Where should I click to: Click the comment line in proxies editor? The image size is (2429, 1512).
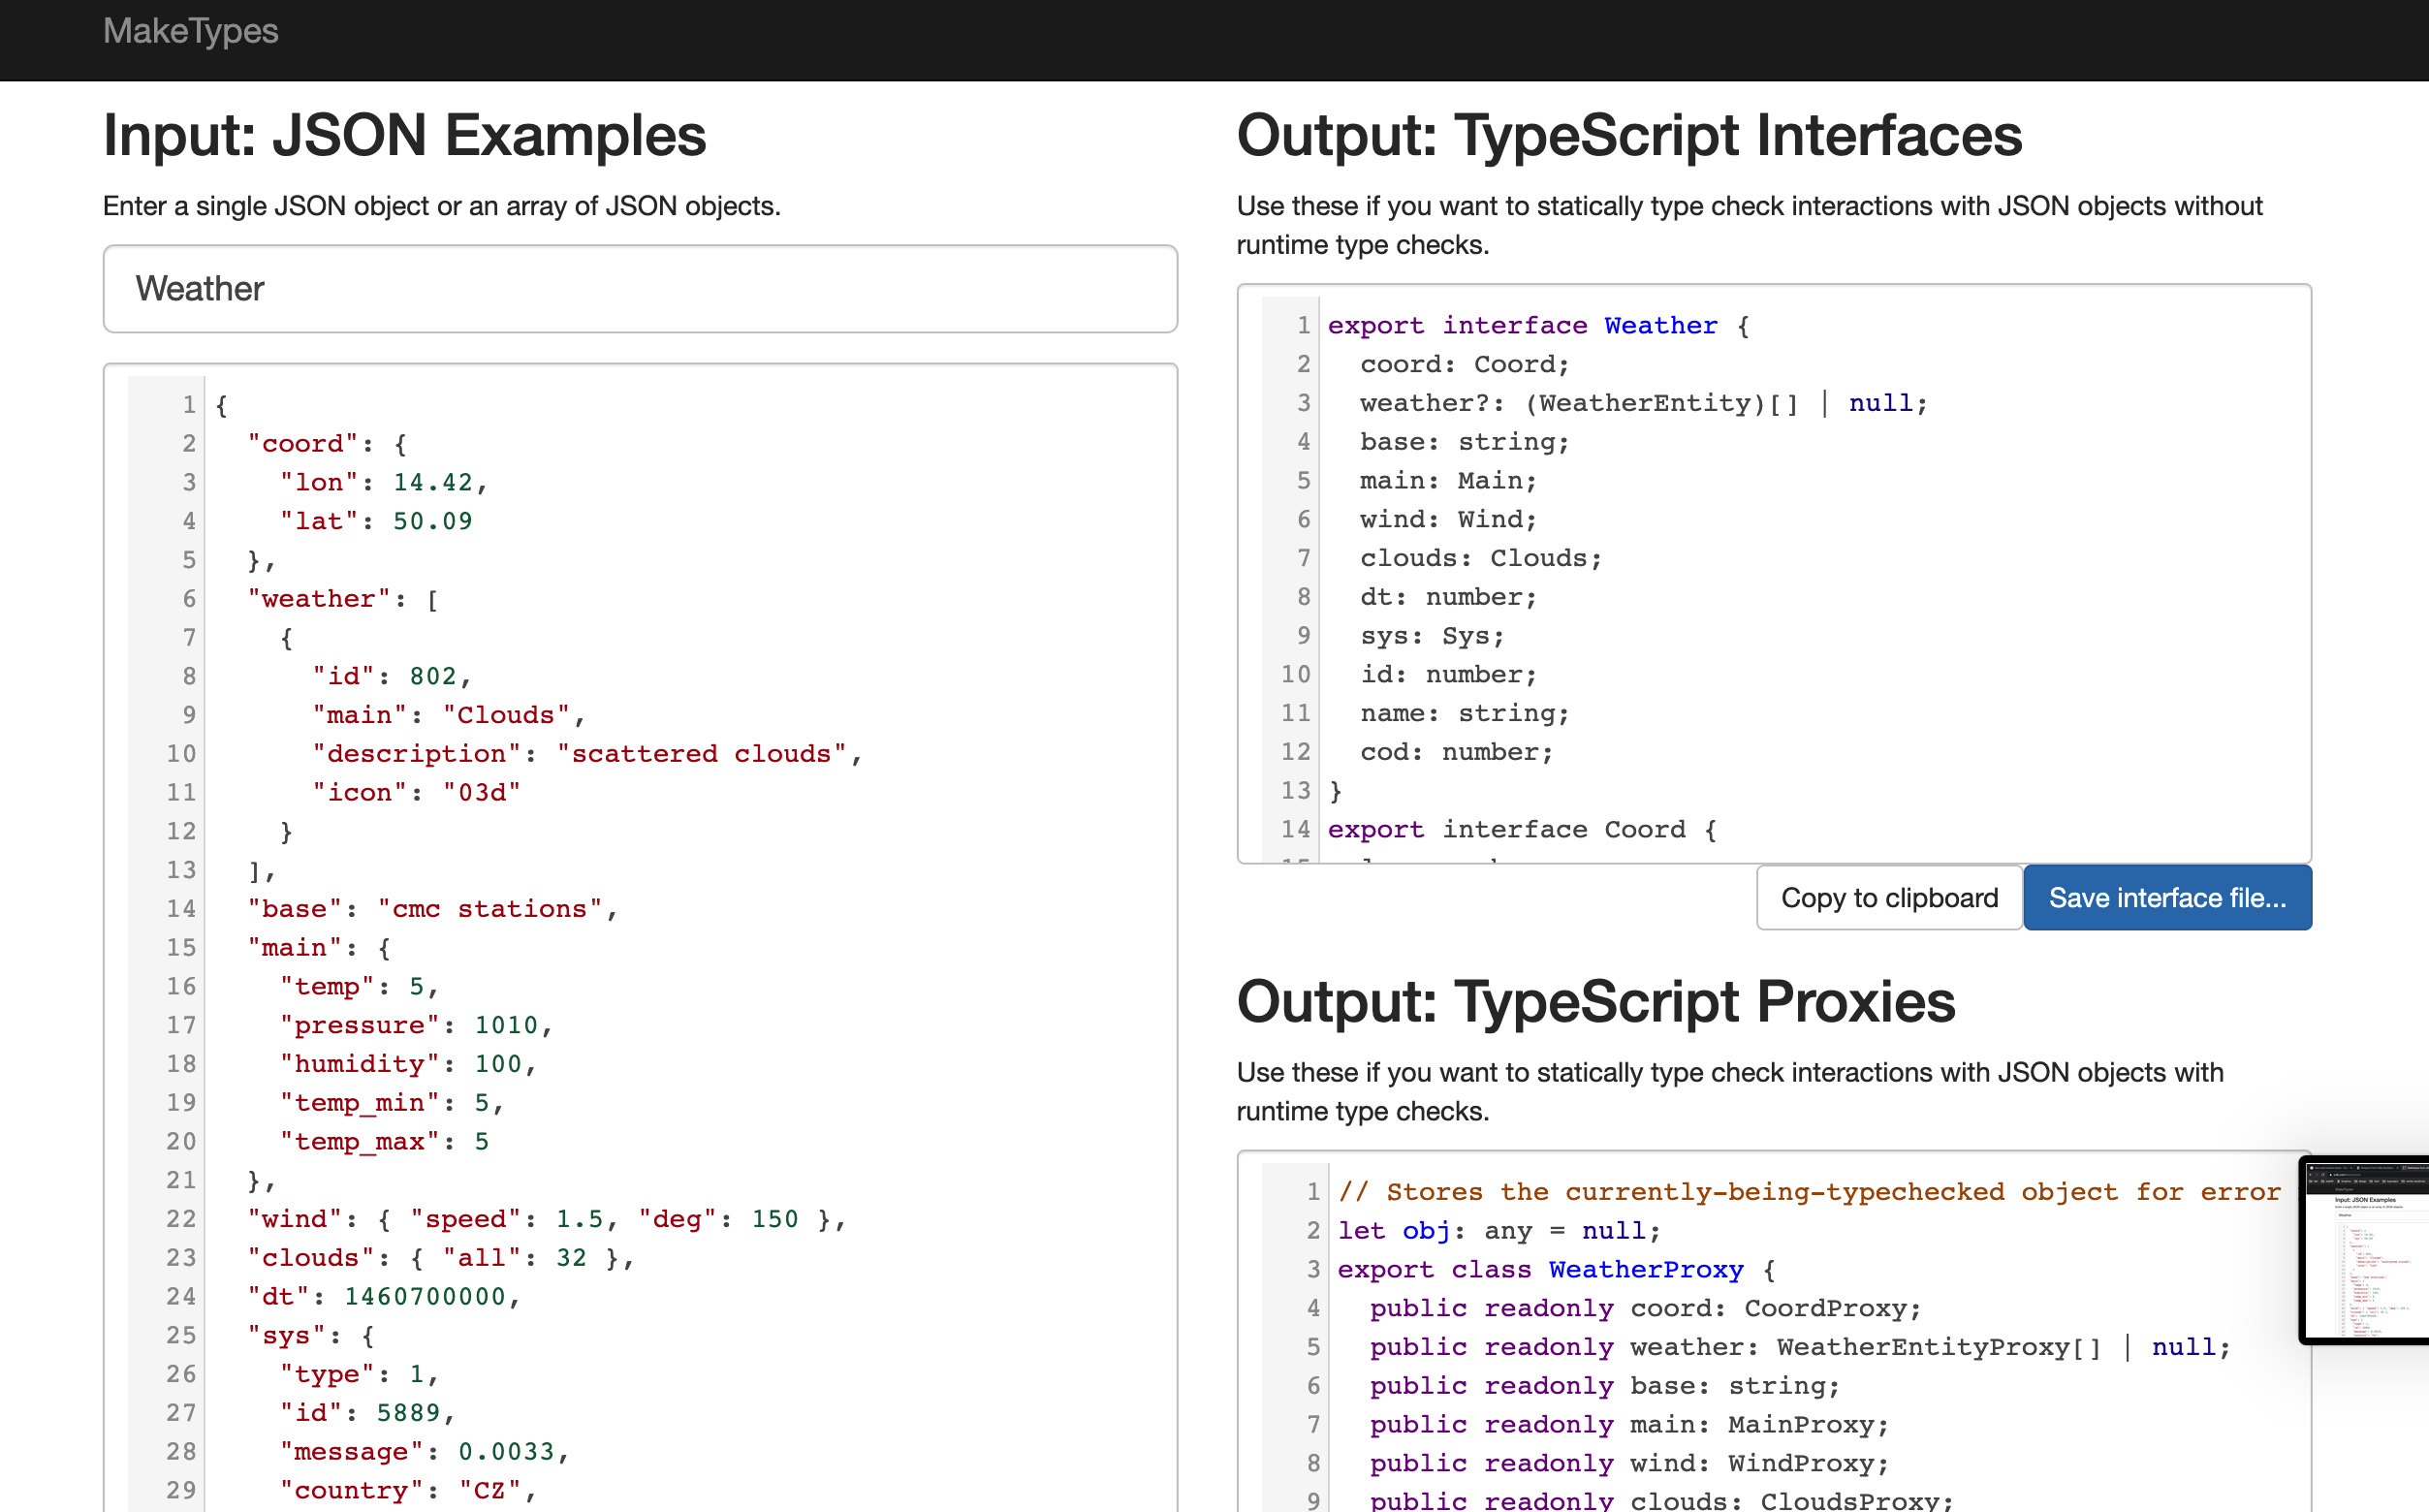(x=1808, y=1192)
